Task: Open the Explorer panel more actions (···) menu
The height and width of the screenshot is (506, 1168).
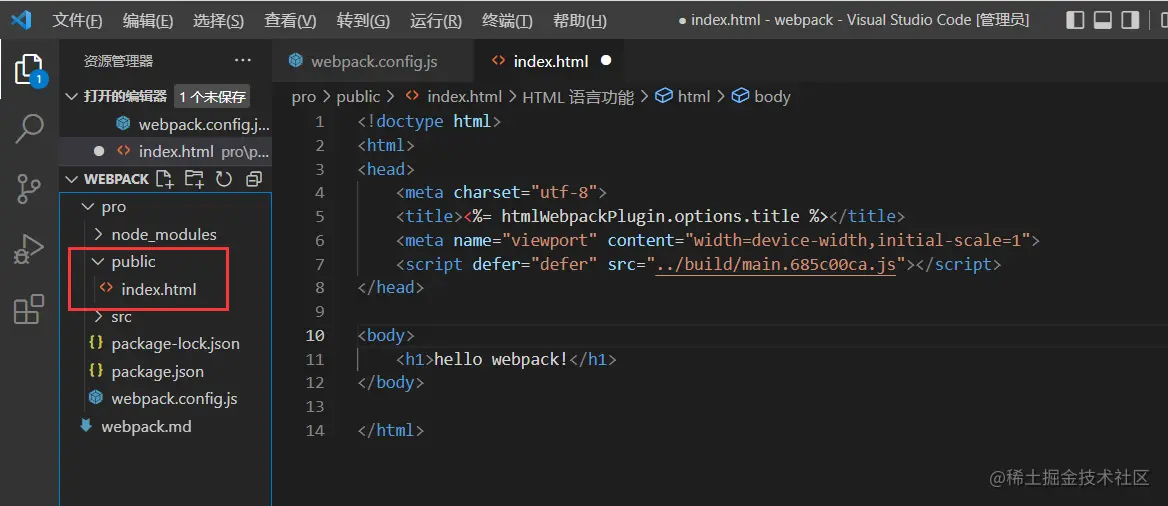Action: coord(243,60)
